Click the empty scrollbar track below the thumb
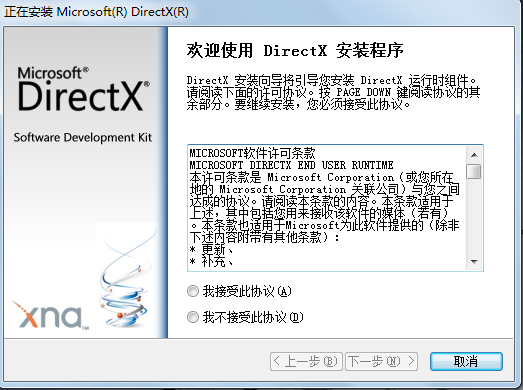 pos(474,217)
